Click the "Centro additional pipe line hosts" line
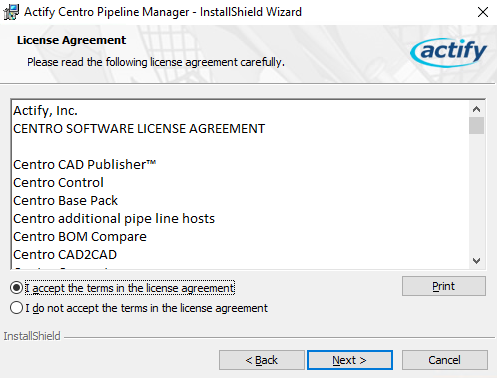The width and height of the screenshot is (497, 378). (x=114, y=219)
